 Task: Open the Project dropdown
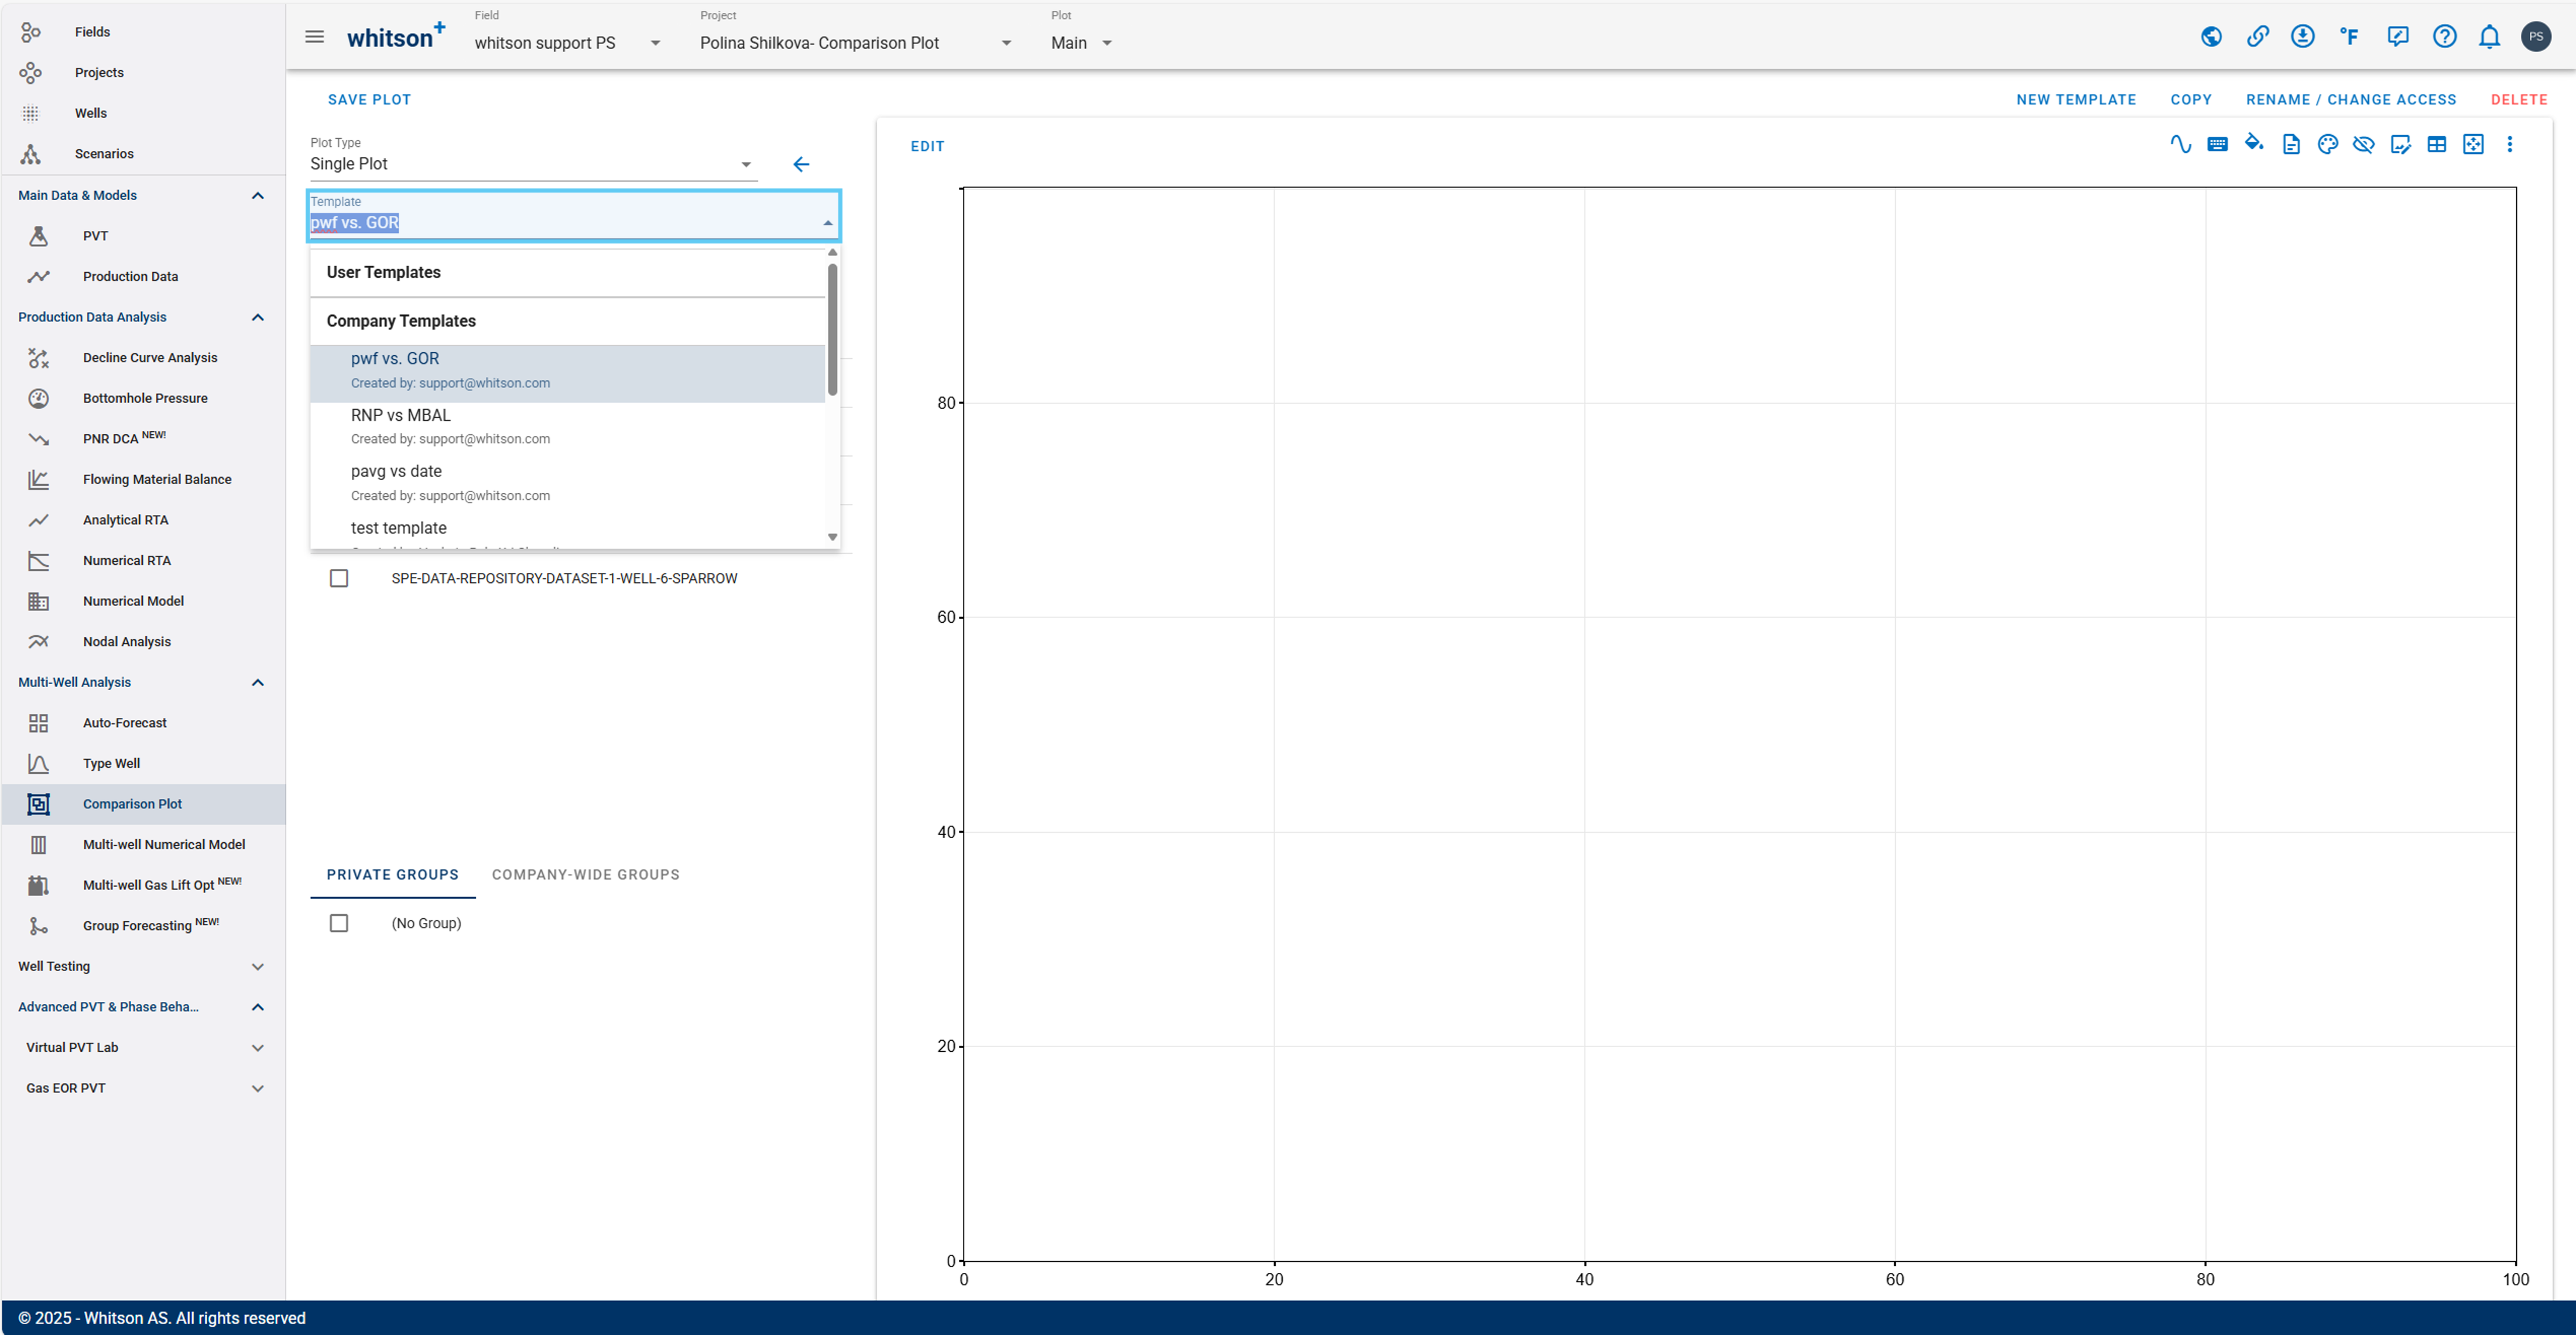(x=856, y=42)
